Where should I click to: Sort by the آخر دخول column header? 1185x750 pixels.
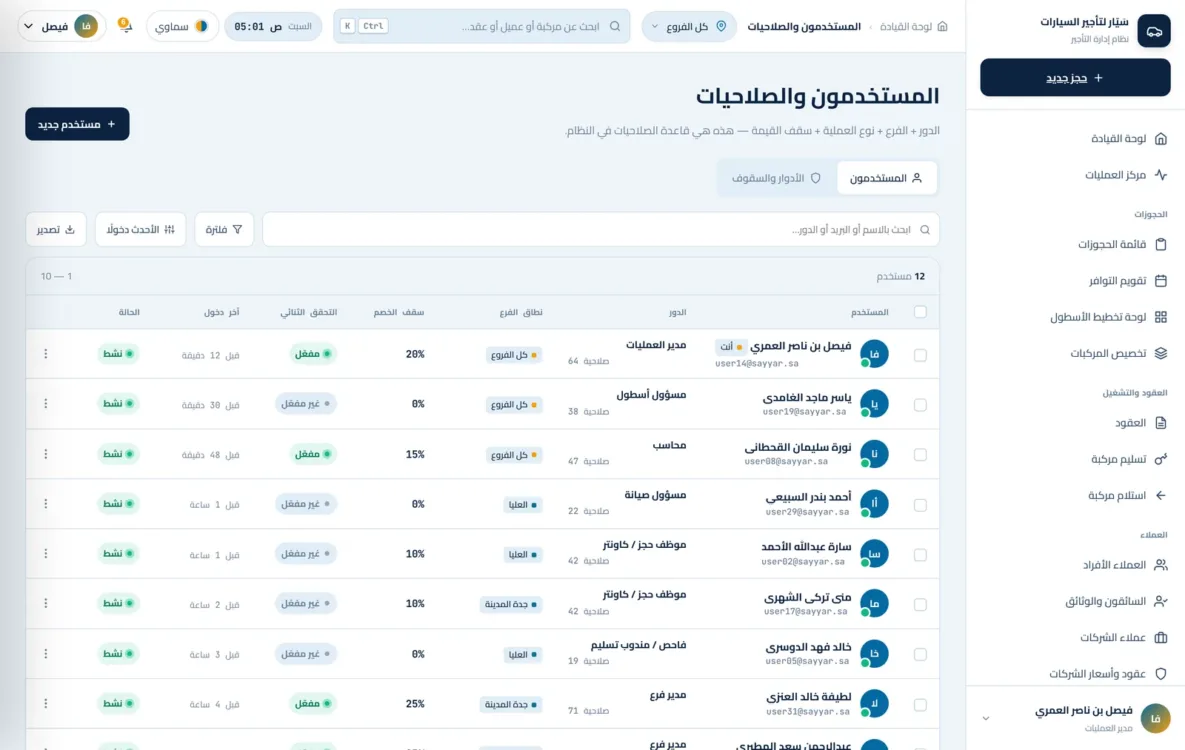[221, 311]
